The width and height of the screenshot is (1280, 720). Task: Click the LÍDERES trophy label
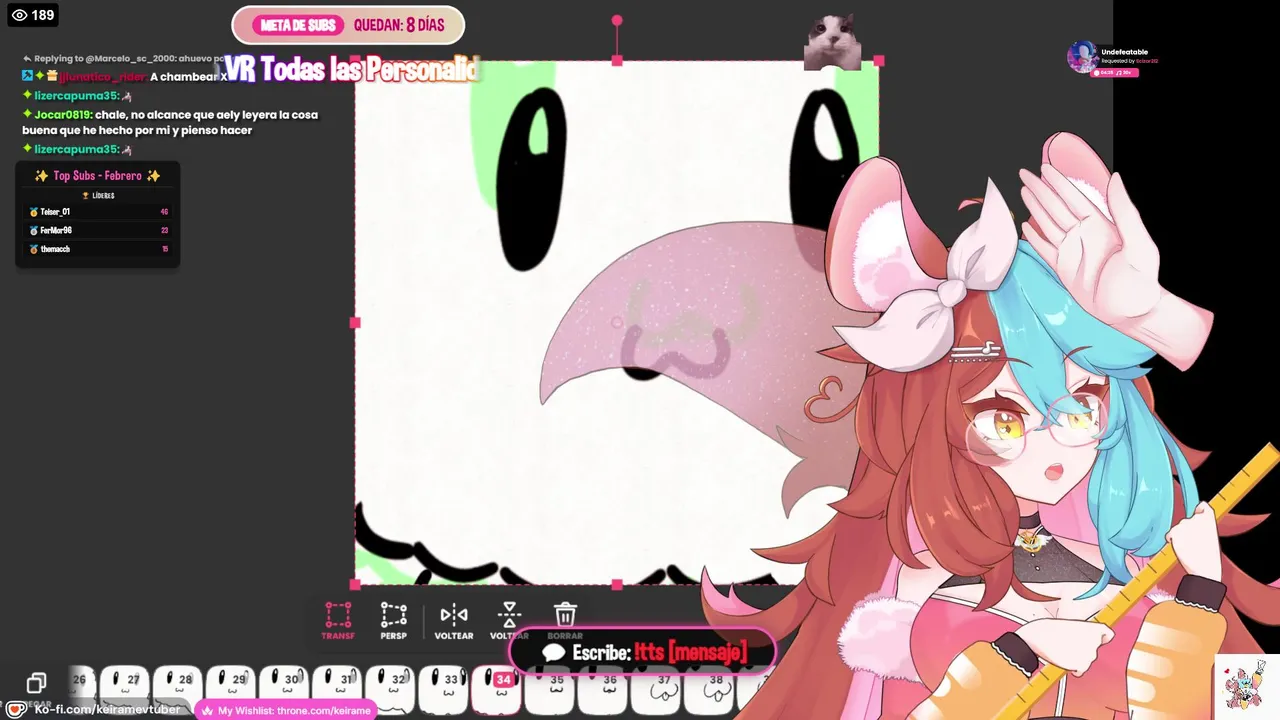click(x=98, y=196)
